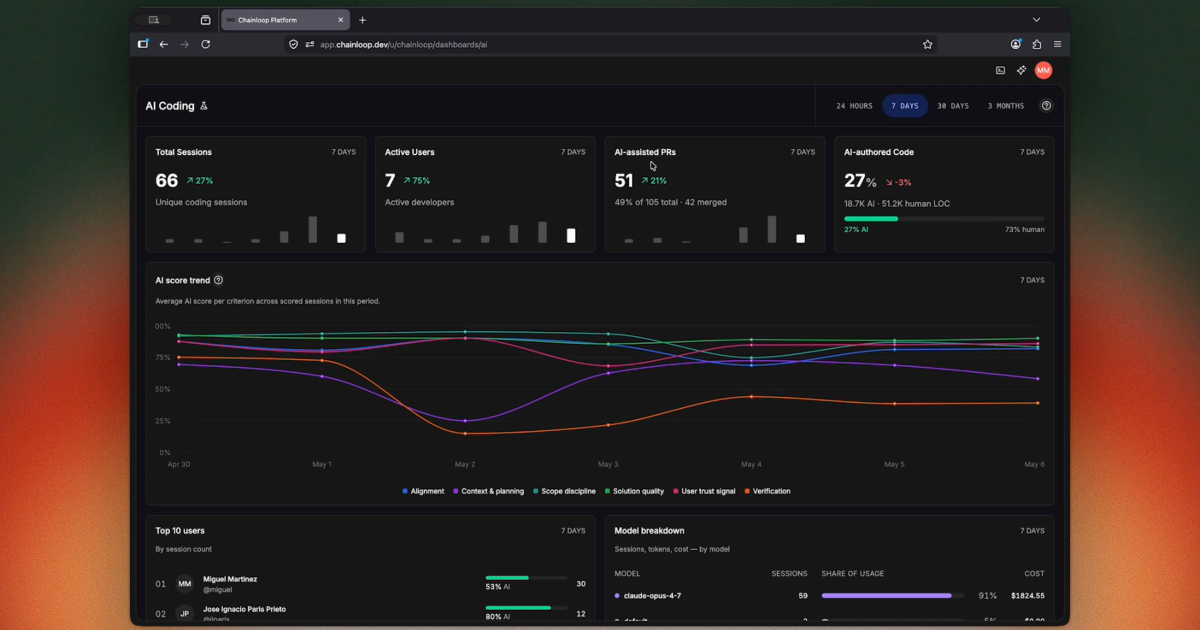Click the tab overview icon left of the tab
Viewport: 1200px width, 630px height.
tap(205, 20)
